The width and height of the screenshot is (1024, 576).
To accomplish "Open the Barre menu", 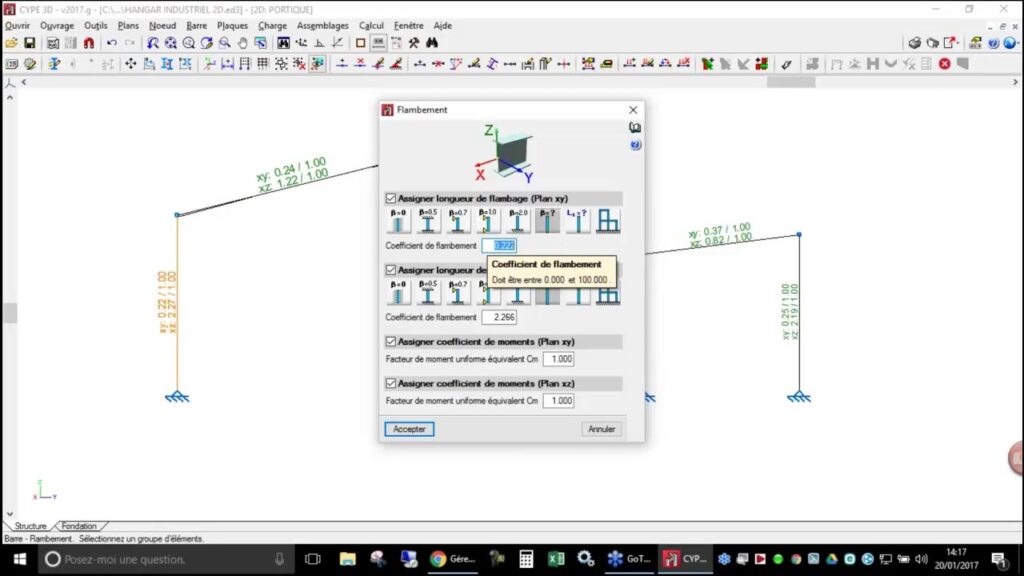I will [196, 25].
